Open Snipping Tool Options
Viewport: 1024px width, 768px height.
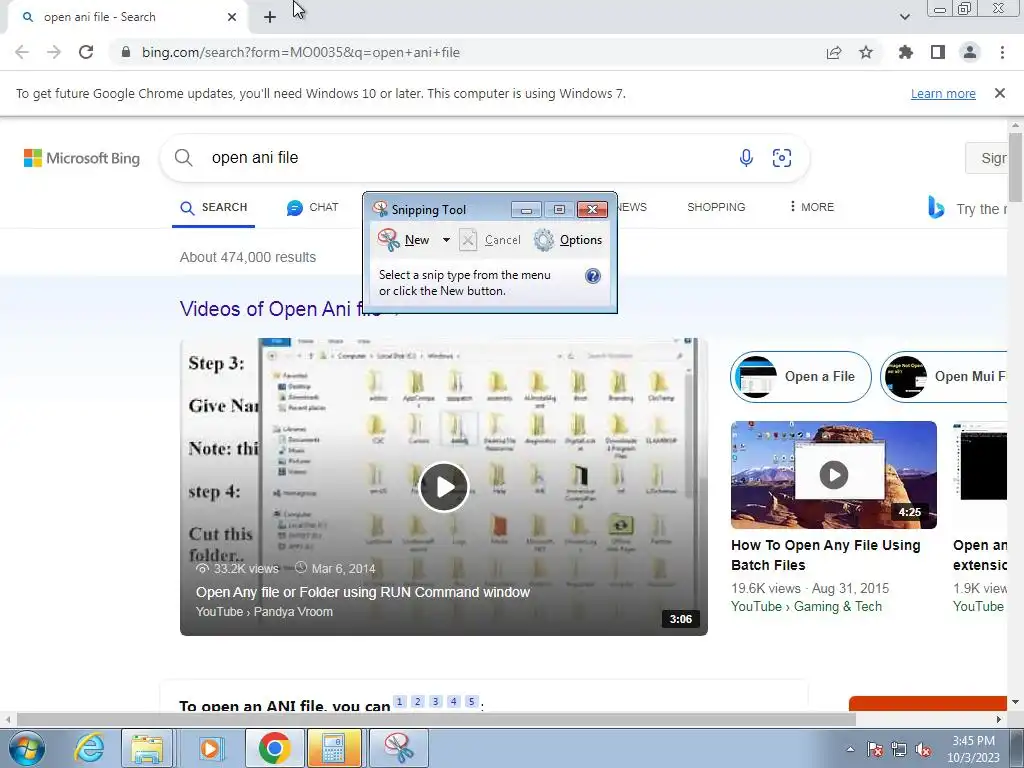[x=568, y=240]
